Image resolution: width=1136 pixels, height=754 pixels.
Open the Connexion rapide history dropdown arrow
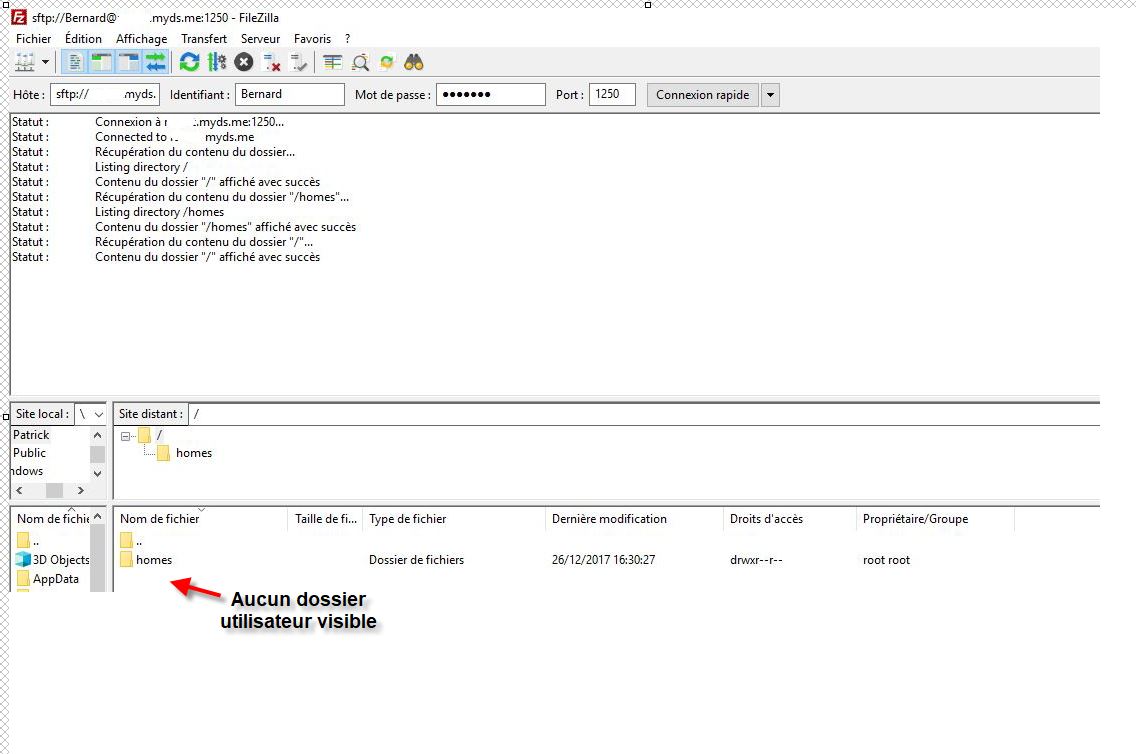pyautogui.click(x=770, y=95)
